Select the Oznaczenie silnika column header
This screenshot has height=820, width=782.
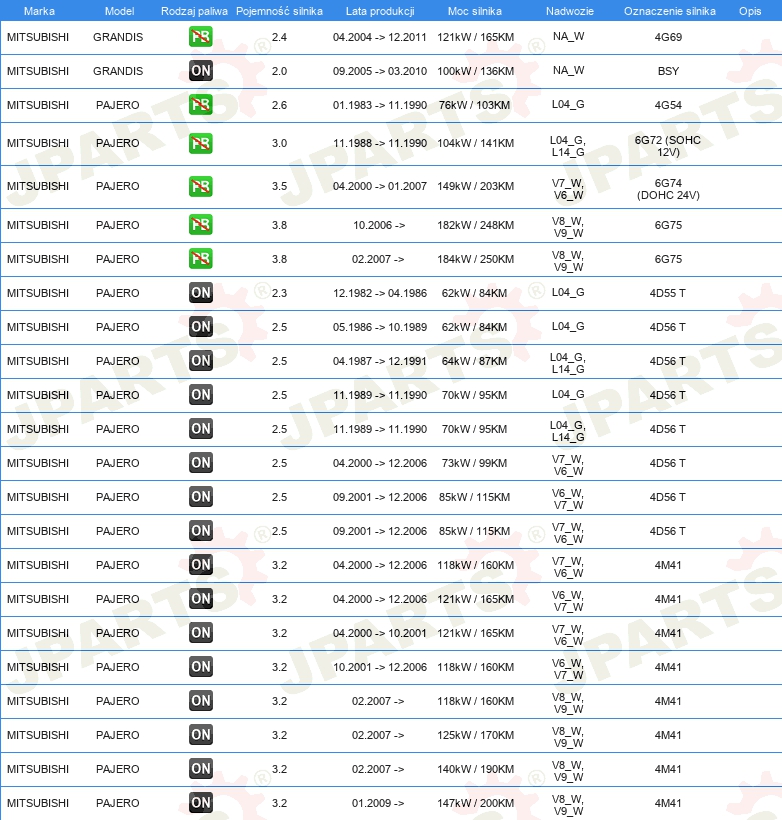pos(668,10)
